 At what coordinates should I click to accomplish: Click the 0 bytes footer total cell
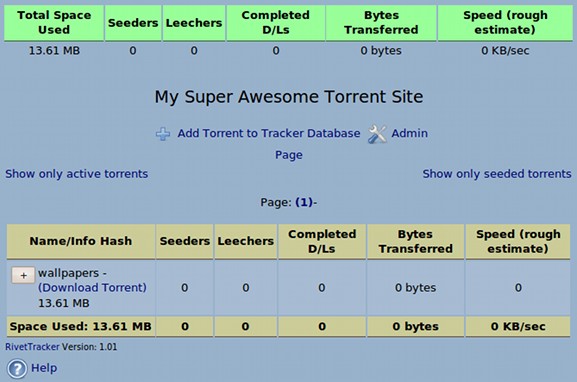(x=416, y=326)
